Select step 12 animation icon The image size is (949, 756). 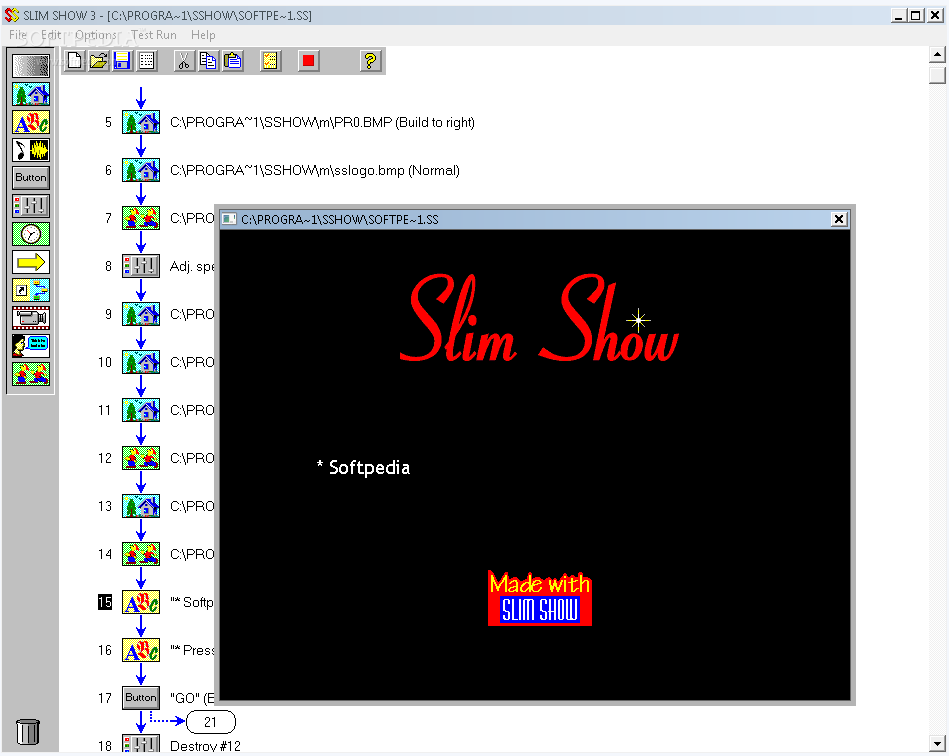pos(141,458)
